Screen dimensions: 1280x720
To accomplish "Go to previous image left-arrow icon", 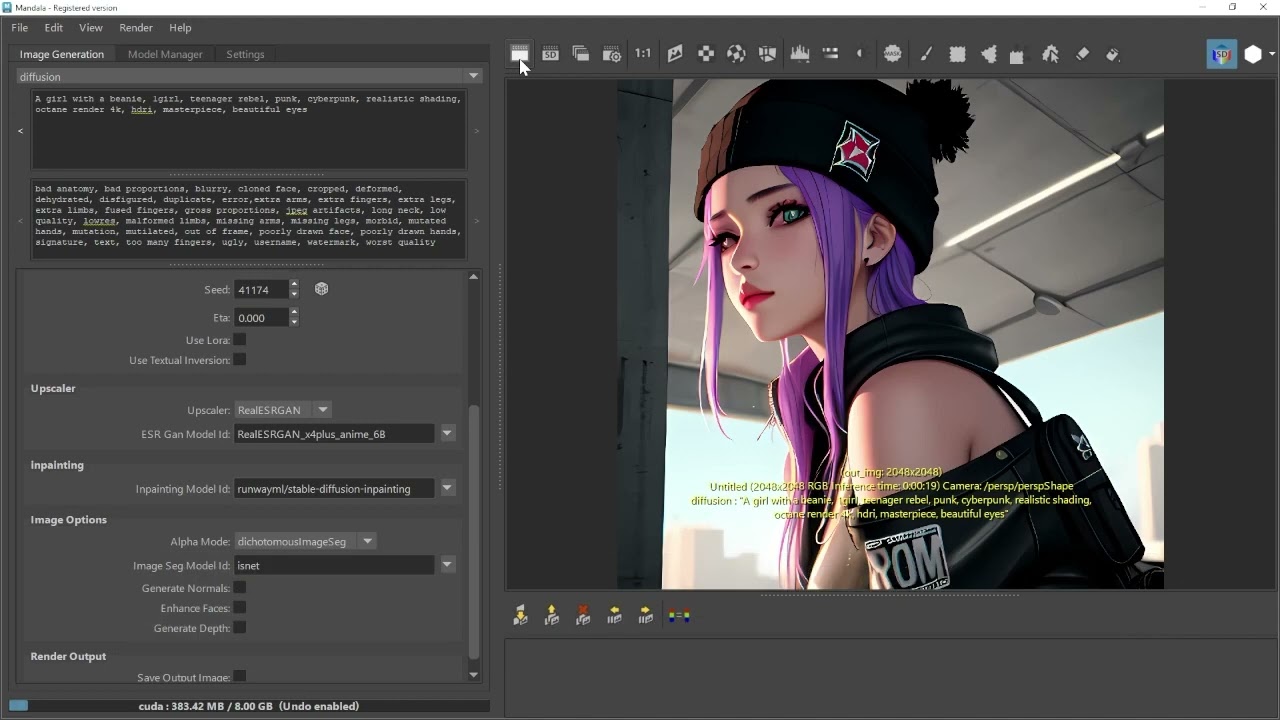I will coord(614,616).
